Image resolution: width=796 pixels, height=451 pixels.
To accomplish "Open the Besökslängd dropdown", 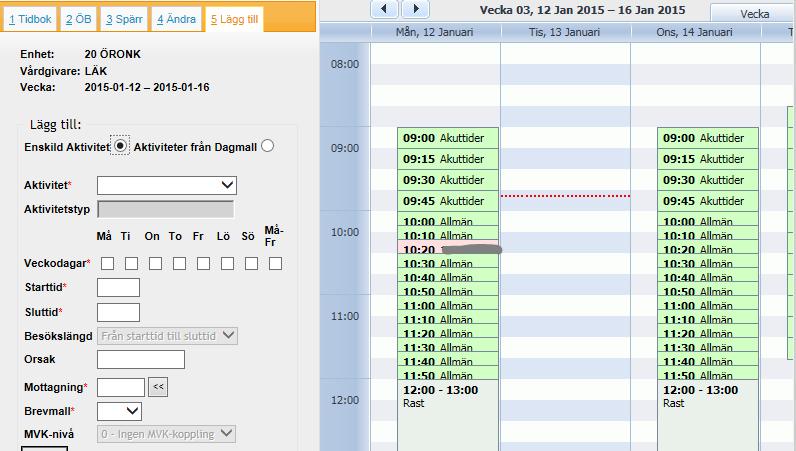I will pos(168,336).
